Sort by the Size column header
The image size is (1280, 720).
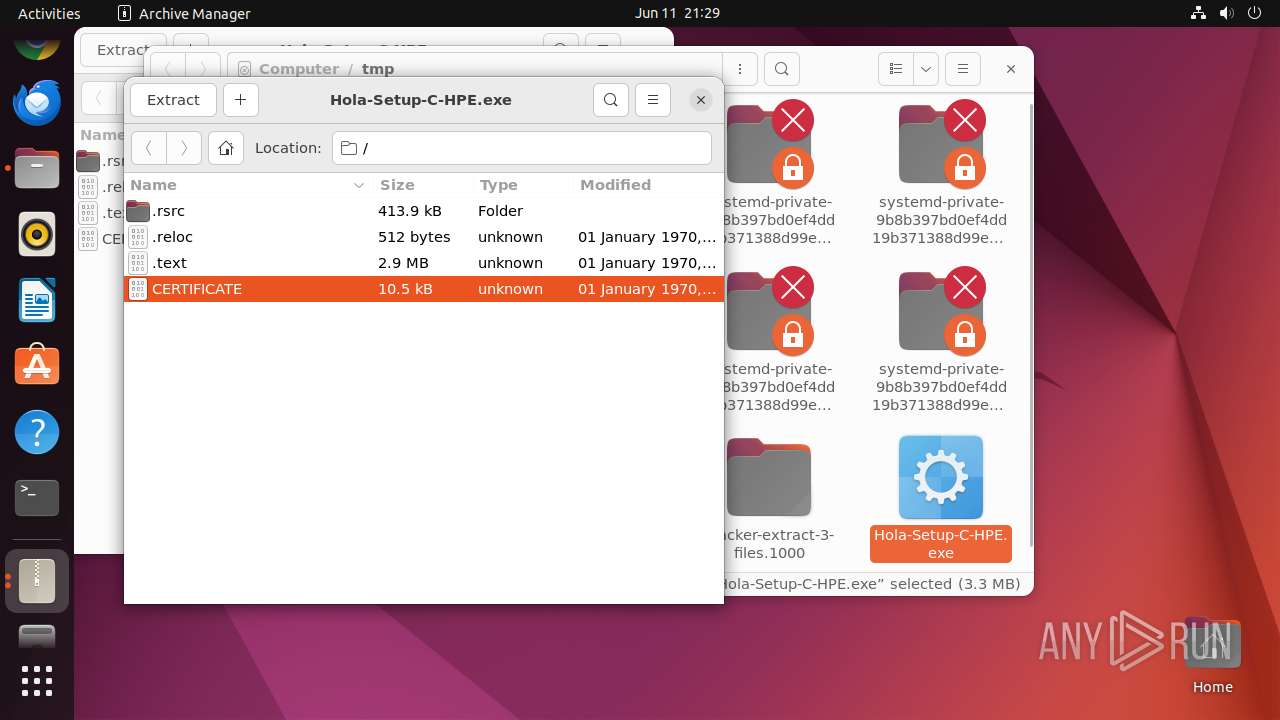click(x=421, y=185)
